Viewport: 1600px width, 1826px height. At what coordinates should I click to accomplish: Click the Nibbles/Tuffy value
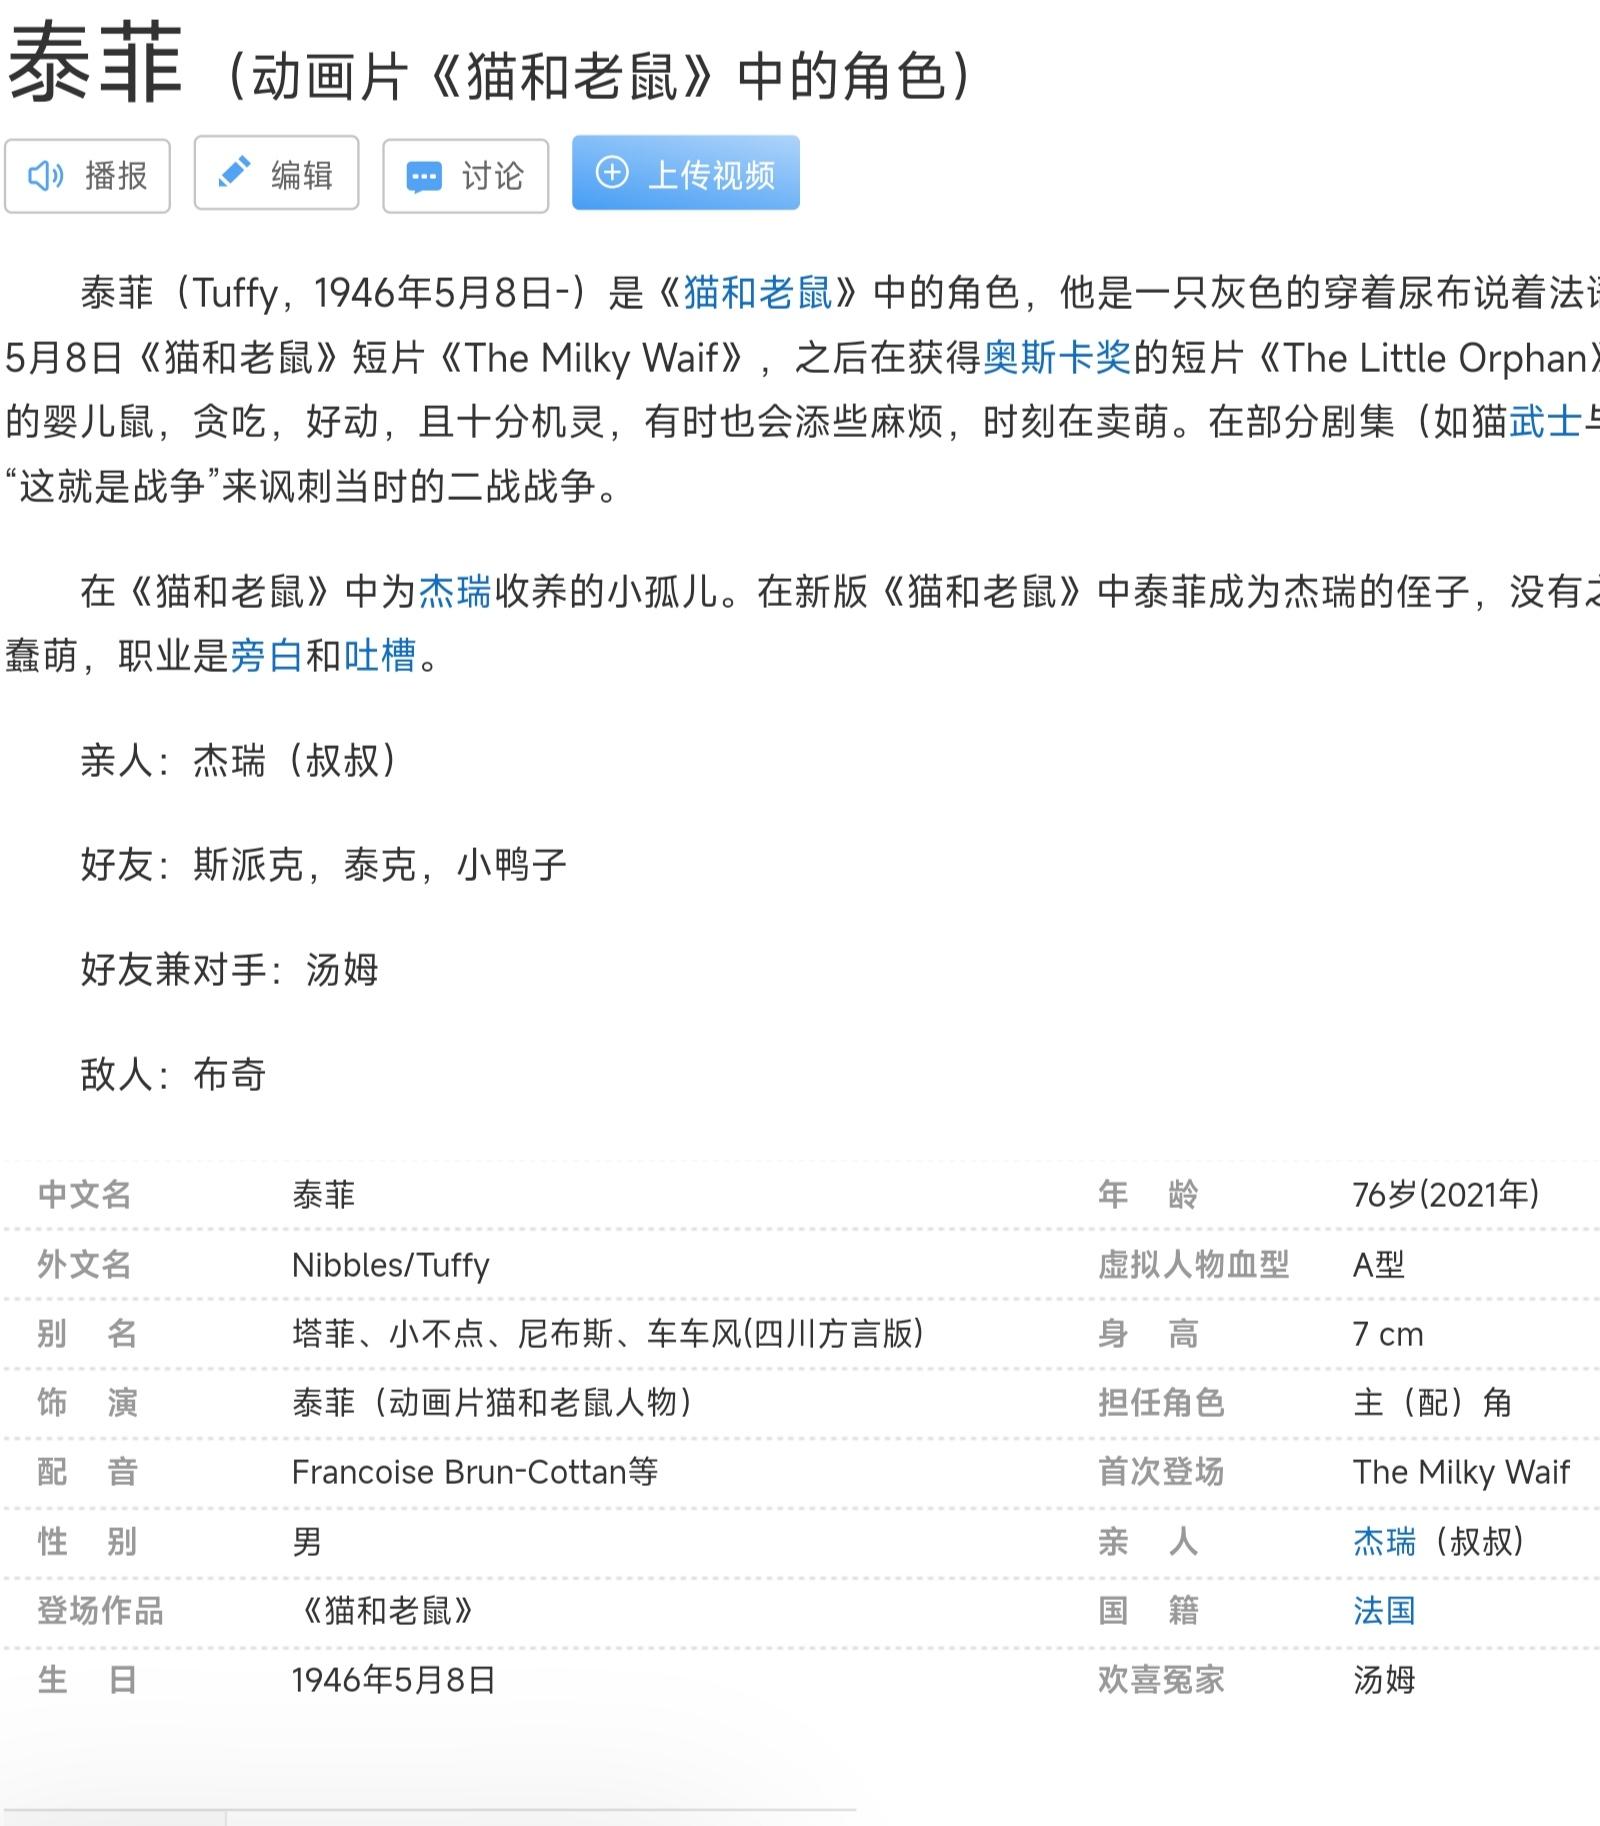(391, 1265)
